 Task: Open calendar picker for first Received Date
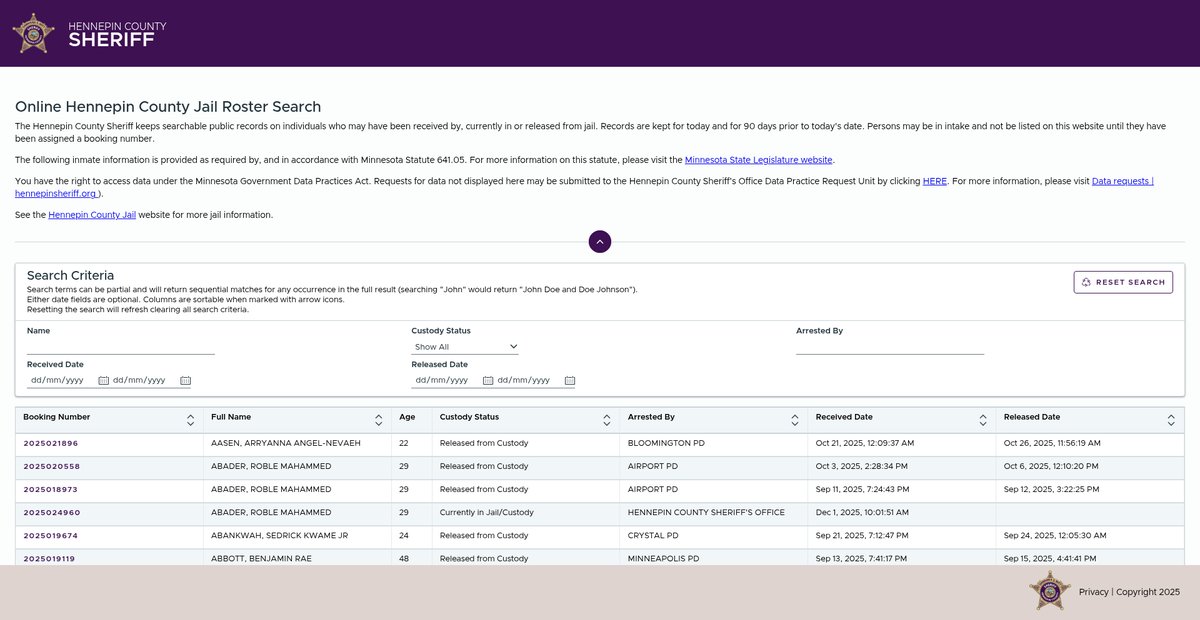tap(104, 381)
